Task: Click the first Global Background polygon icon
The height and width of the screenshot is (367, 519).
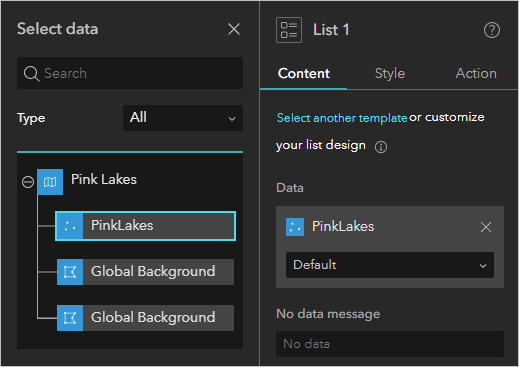Action: (x=70, y=272)
